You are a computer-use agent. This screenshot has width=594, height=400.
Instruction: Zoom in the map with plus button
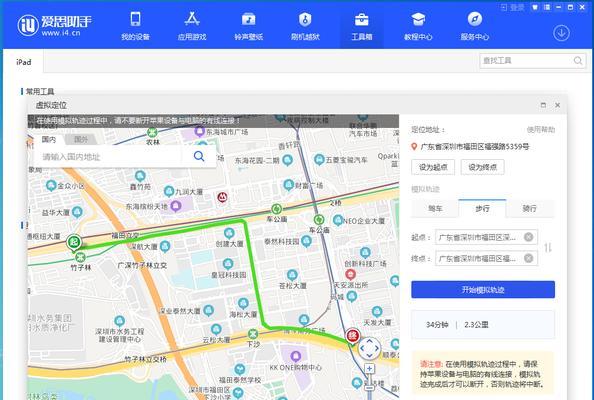[x=369, y=368]
